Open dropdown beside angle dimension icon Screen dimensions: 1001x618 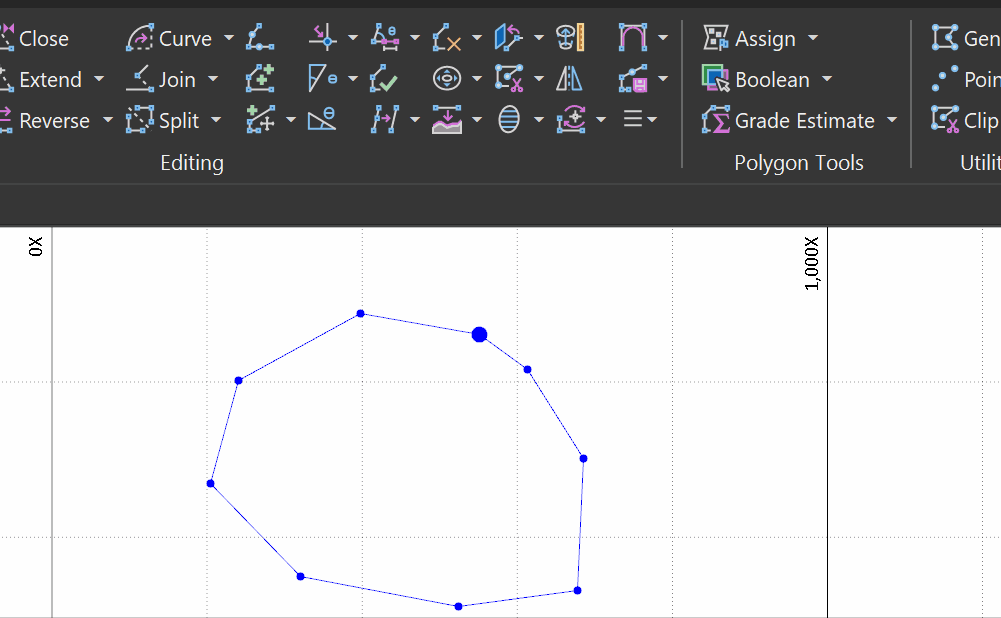click(x=415, y=38)
